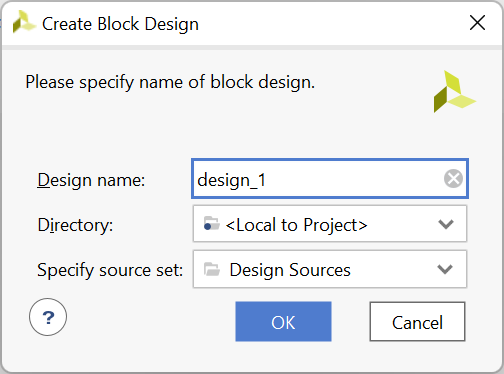The image size is (504, 374).
Task: Open help with the question mark button
Action: (48, 317)
